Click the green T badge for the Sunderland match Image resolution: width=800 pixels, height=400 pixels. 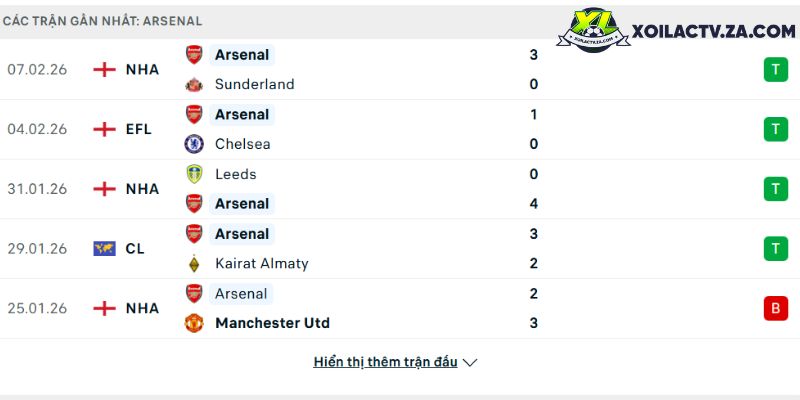[x=775, y=69]
